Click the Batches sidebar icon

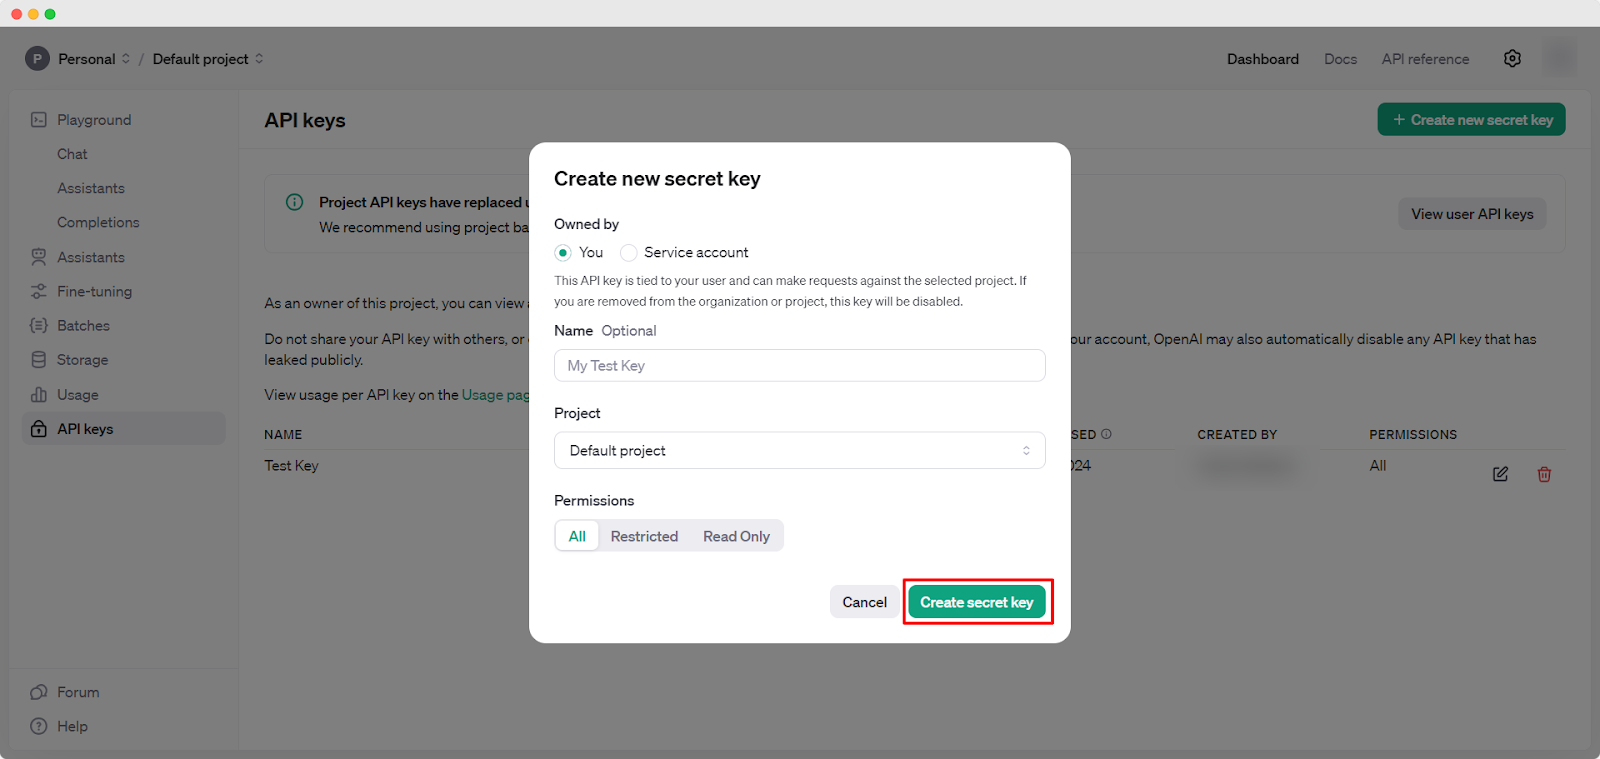pyautogui.click(x=39, y=326)
